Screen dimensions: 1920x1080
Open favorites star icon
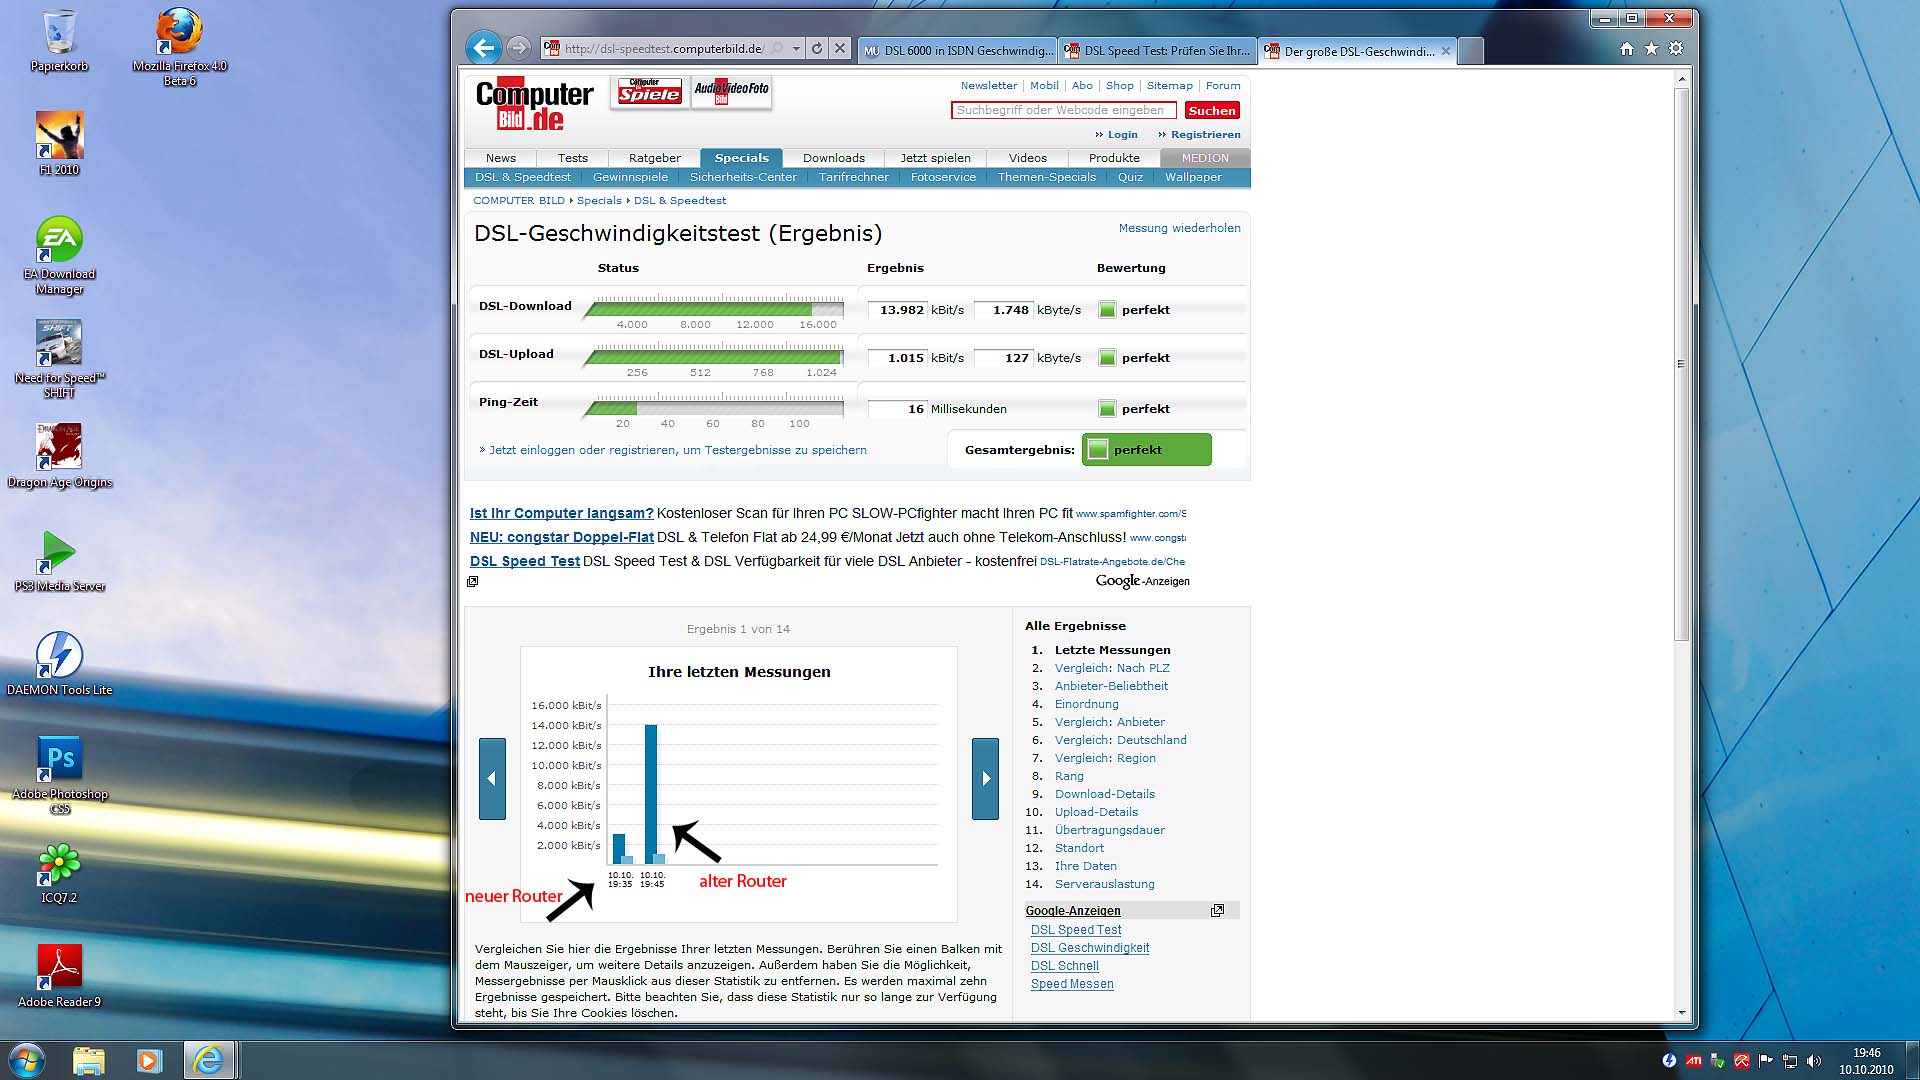click(1651, 48)
